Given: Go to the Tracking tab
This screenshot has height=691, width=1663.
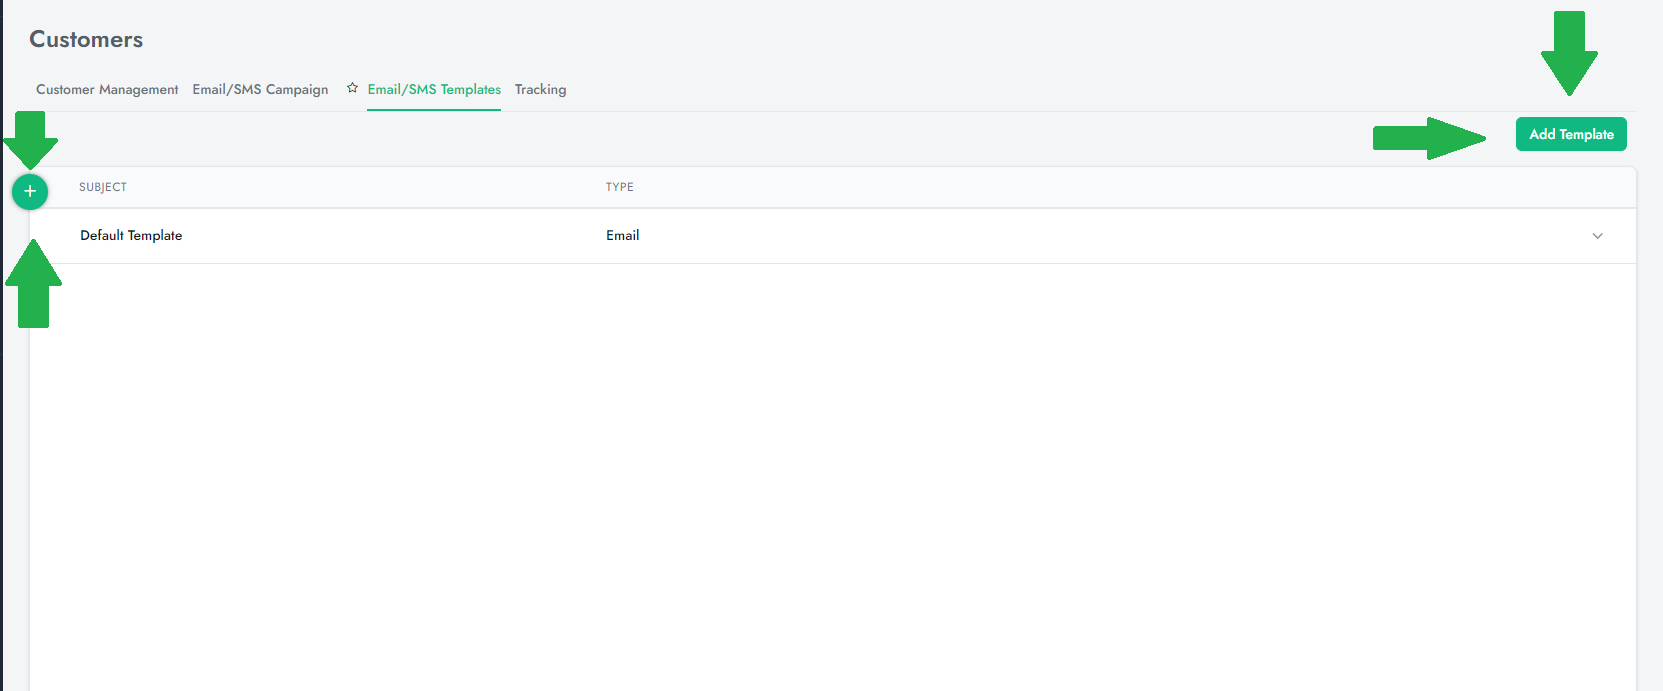Looking at the screenshot, I should pos(540,89).
